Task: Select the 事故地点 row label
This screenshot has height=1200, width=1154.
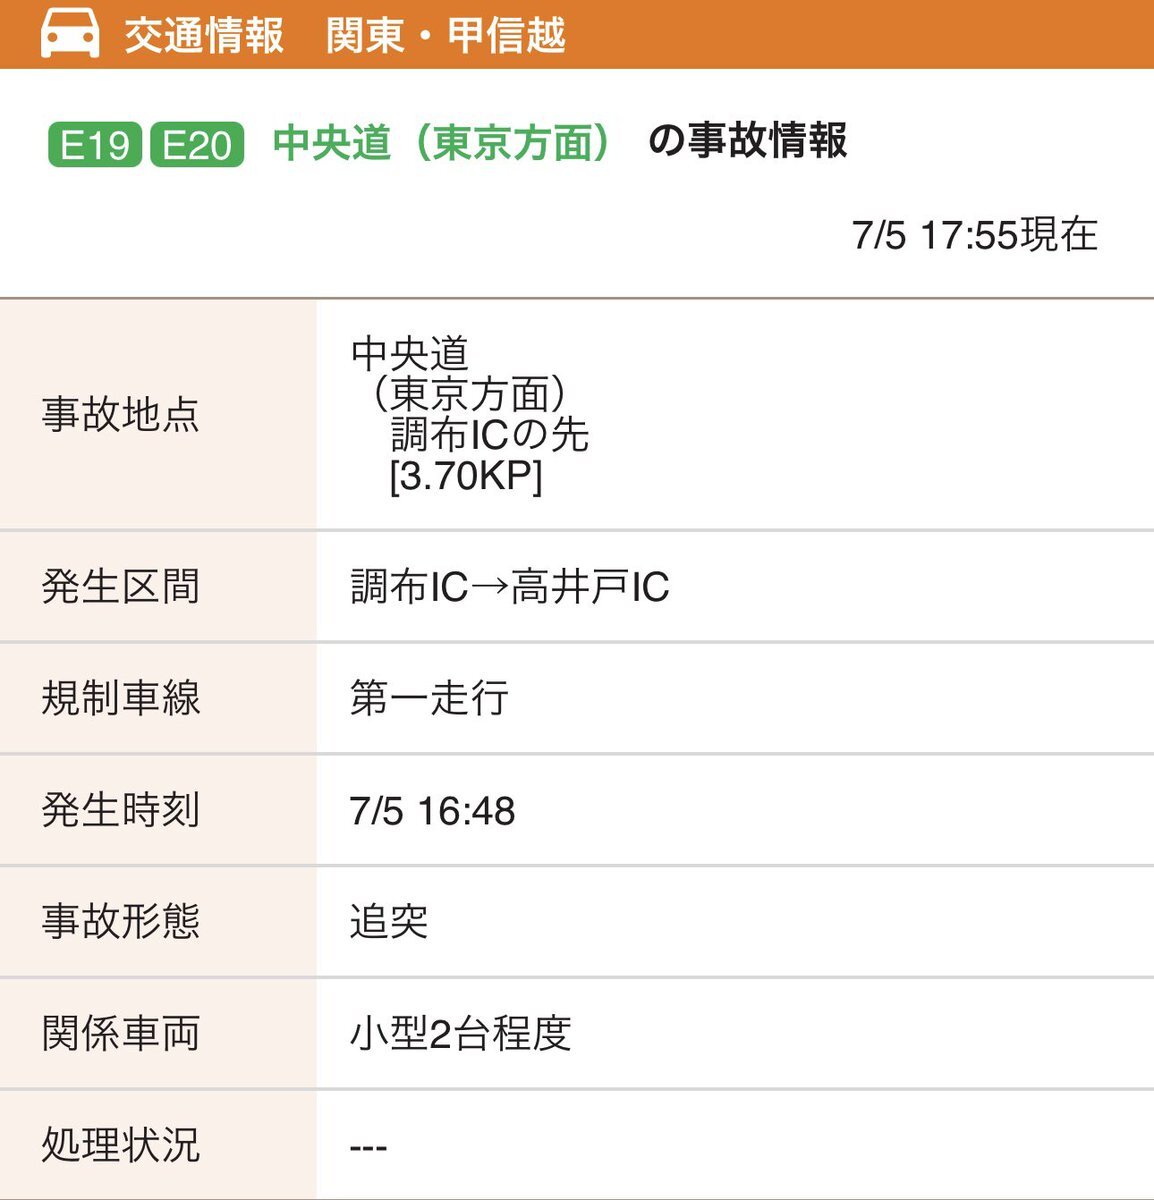Action: [121, 414]
